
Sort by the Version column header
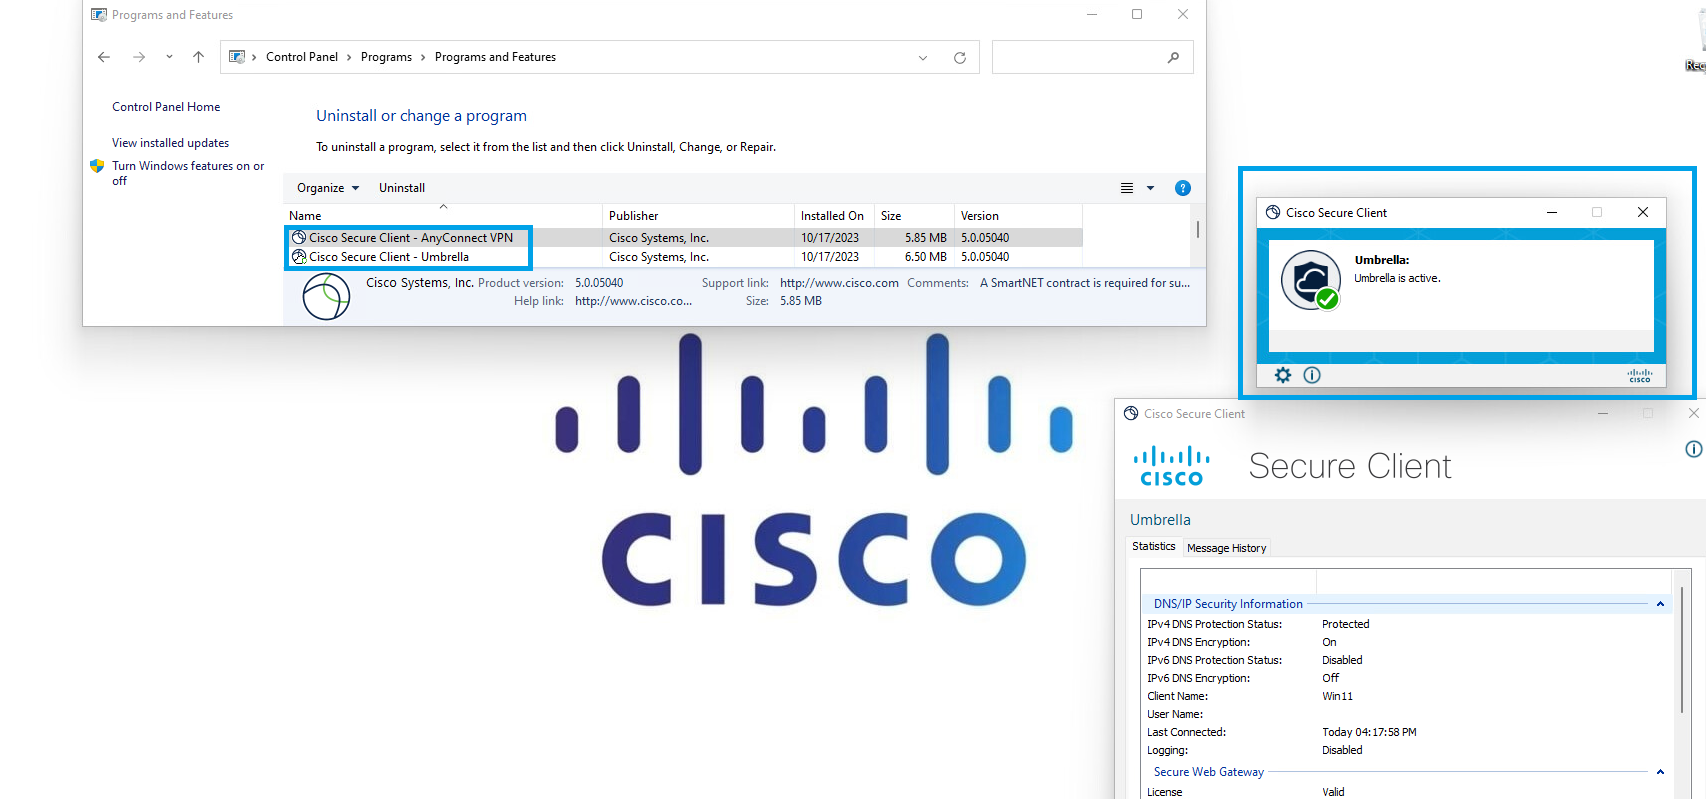(x=1018, y=216)
